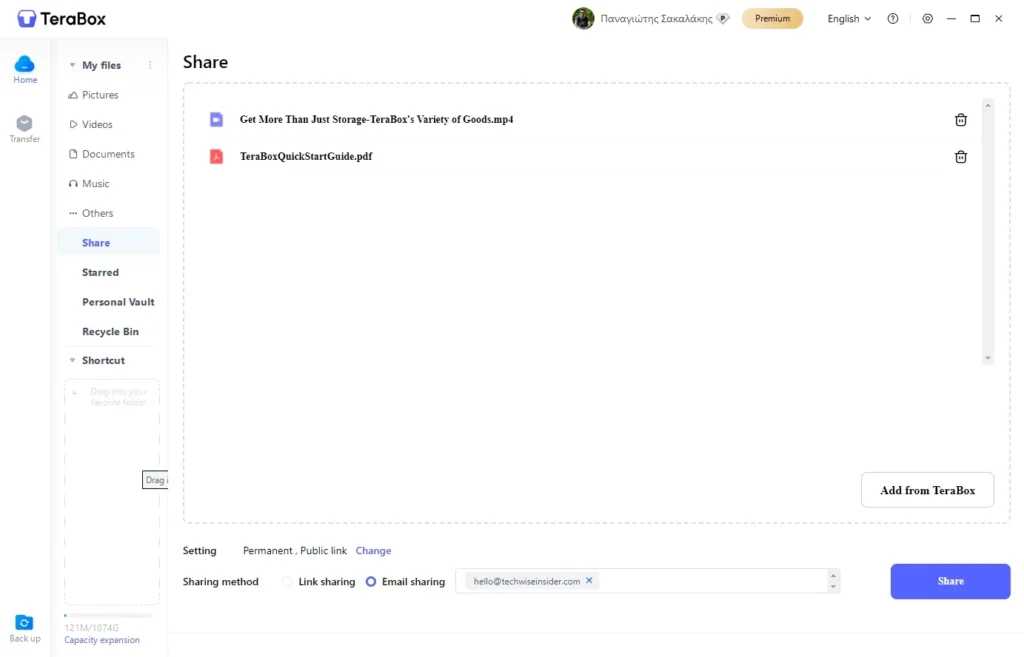Open the Home cloud icon
The width and height of the screenshot is (1024, 657).
[x=24, y=66]
